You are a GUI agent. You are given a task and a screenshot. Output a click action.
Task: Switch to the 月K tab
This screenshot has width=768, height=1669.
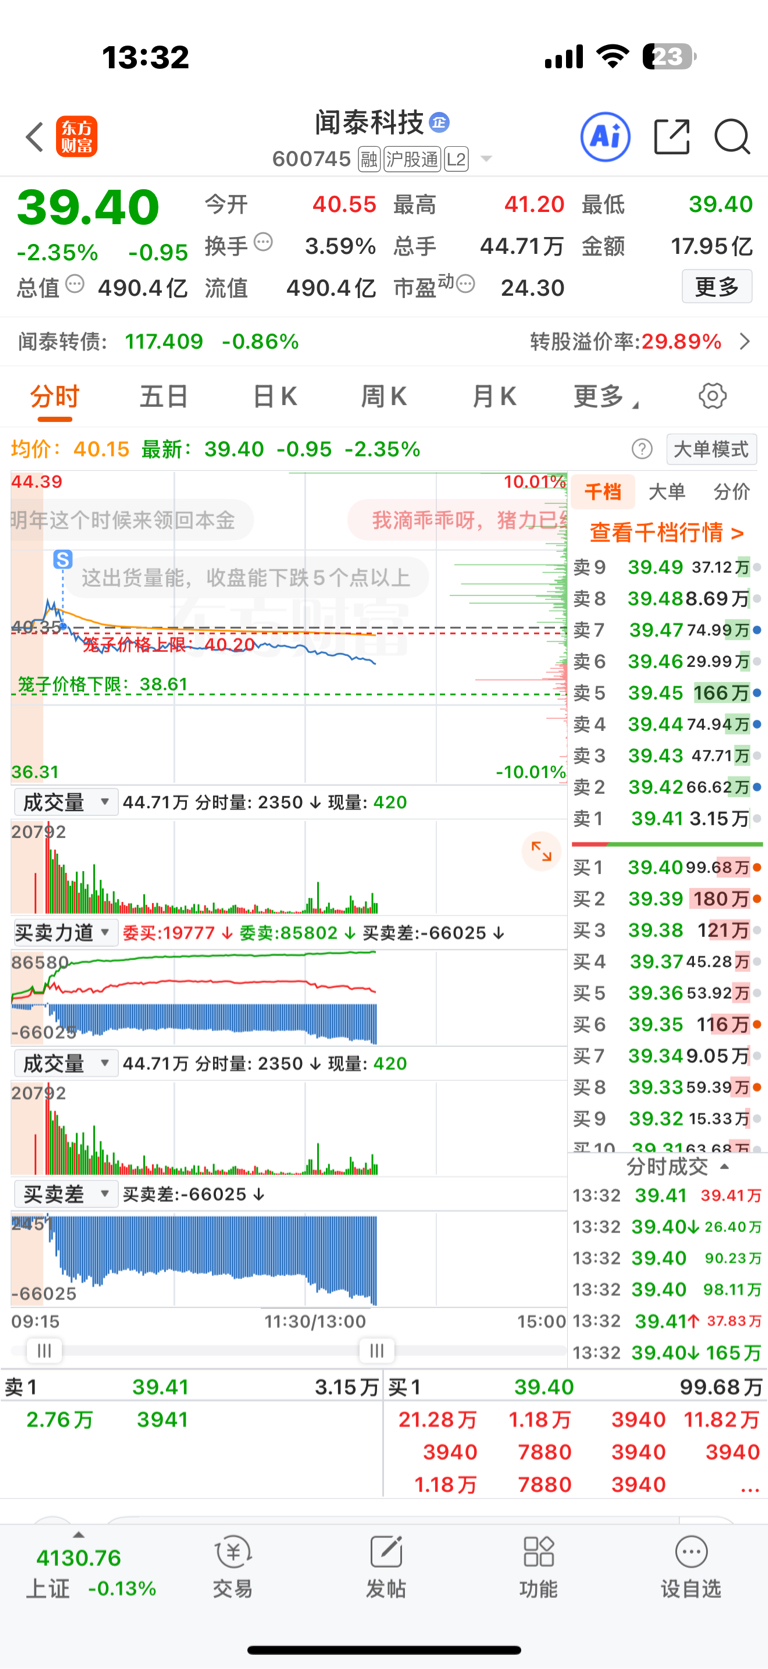coord(494,397)
